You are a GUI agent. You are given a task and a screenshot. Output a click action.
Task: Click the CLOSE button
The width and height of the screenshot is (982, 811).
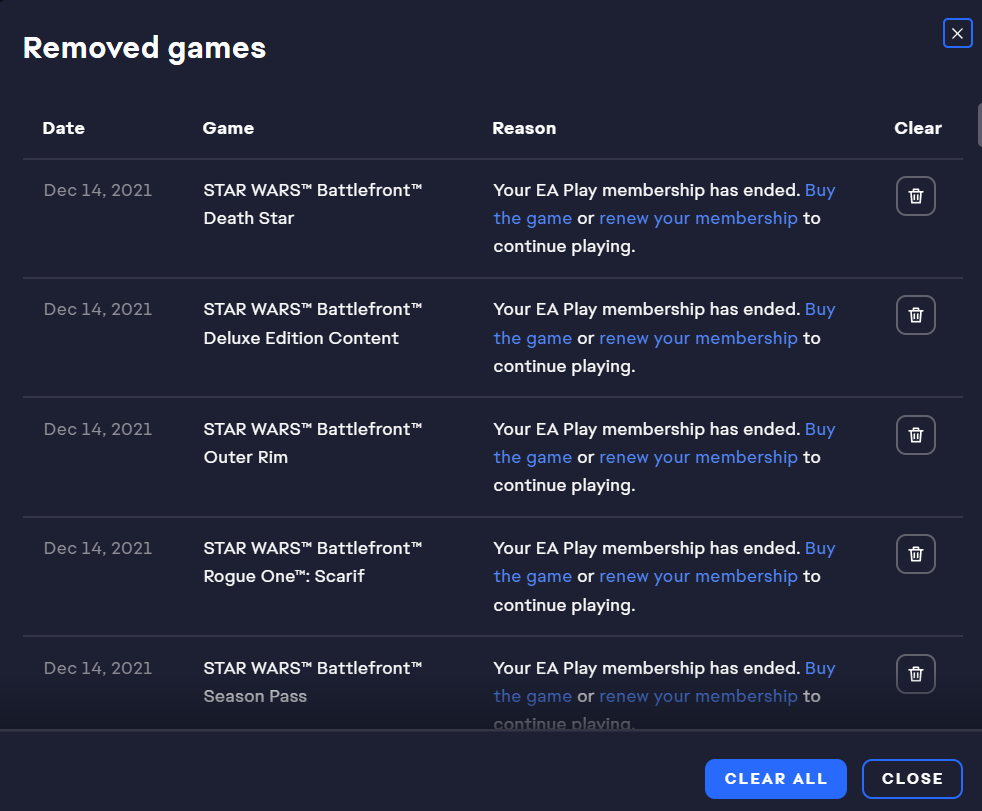pos(911,779)
